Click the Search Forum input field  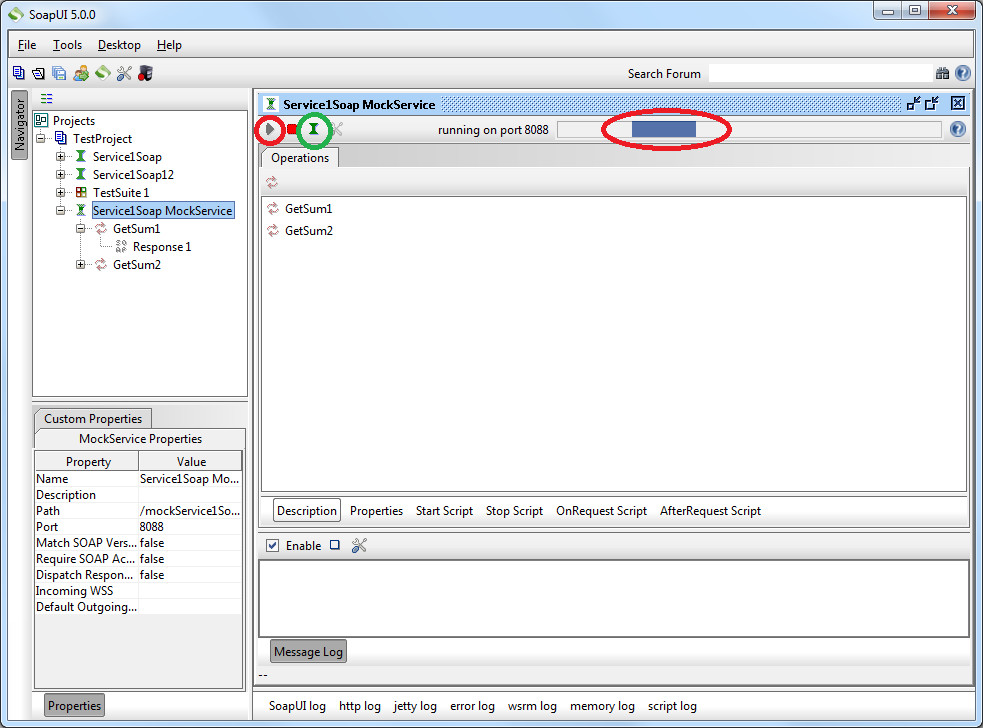[821, 73]
